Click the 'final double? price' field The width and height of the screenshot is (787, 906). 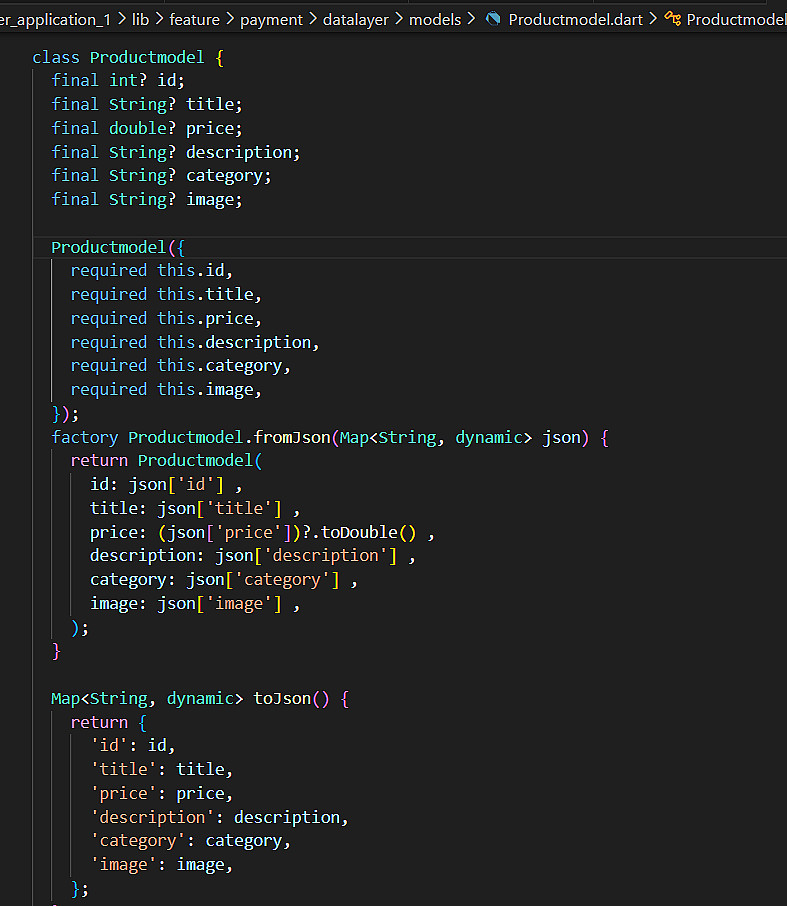click(x=147, y=128)
